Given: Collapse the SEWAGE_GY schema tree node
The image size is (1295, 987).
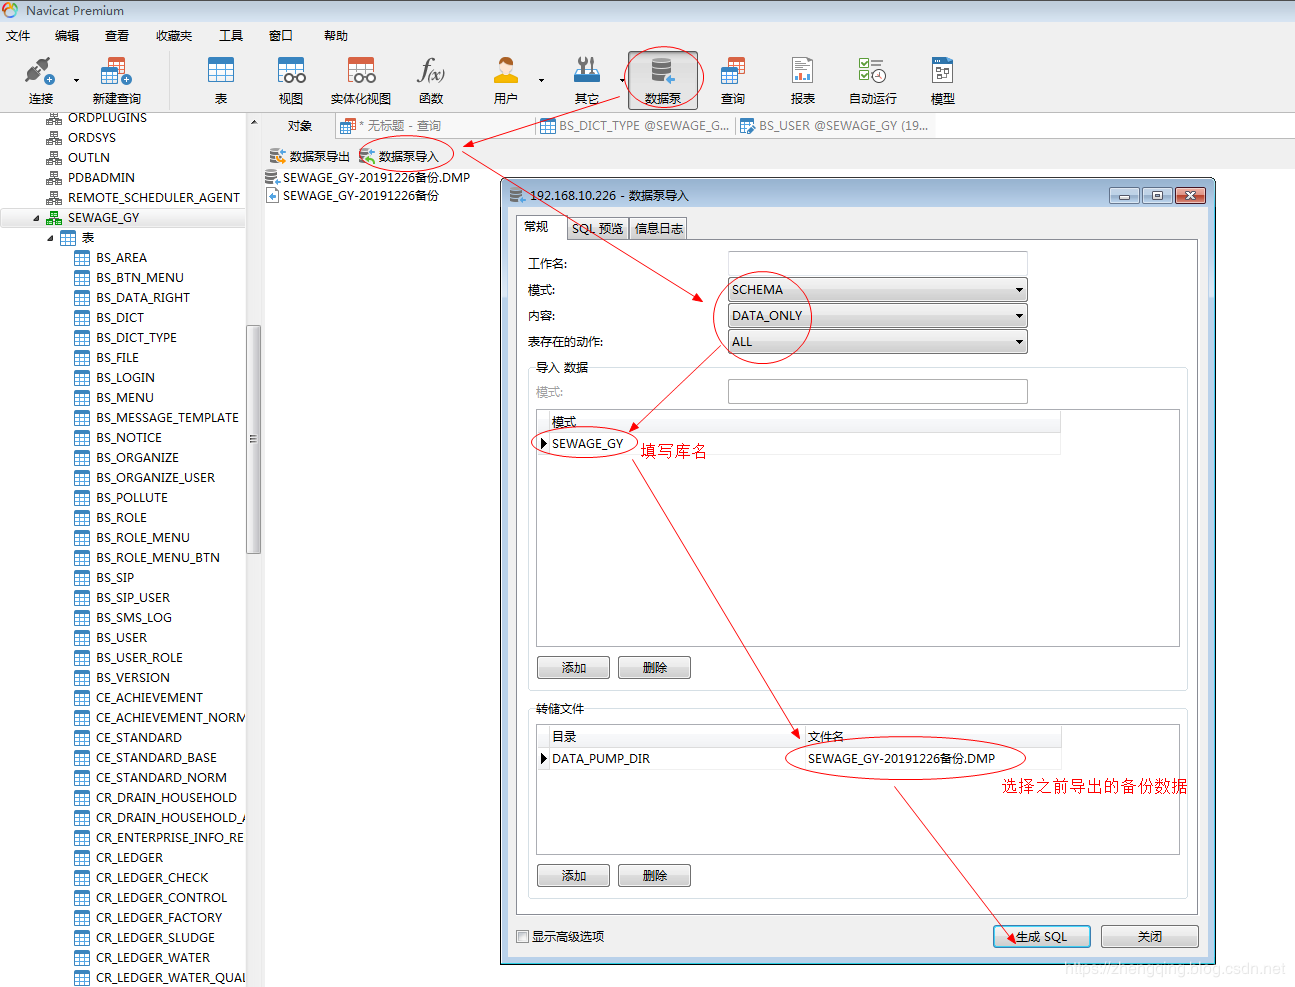Looking at the screenshot, I should tap(37, 218).
